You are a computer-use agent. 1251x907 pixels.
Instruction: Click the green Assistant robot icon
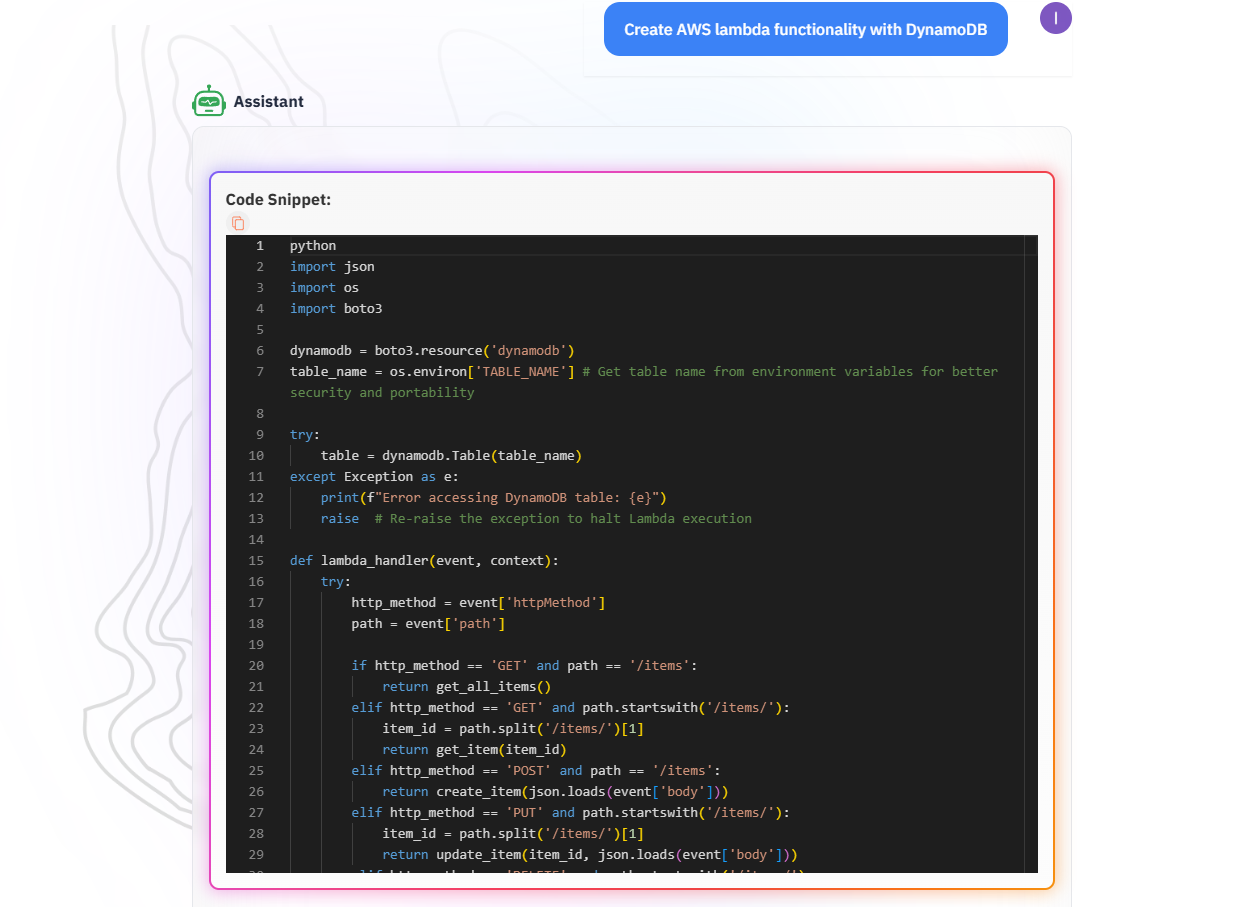point(209,101)
